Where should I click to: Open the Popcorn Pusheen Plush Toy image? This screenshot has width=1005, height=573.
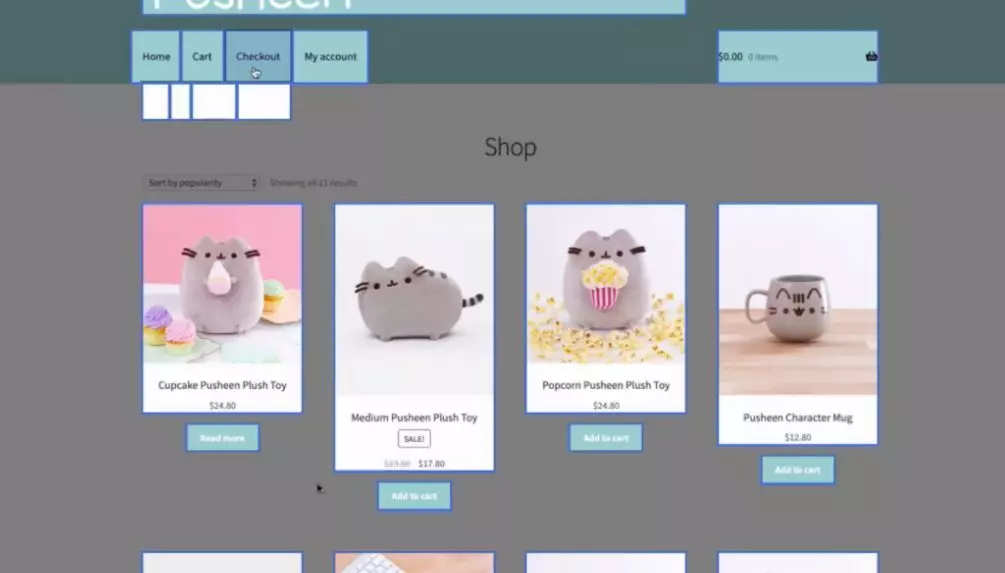pos(606,284)
